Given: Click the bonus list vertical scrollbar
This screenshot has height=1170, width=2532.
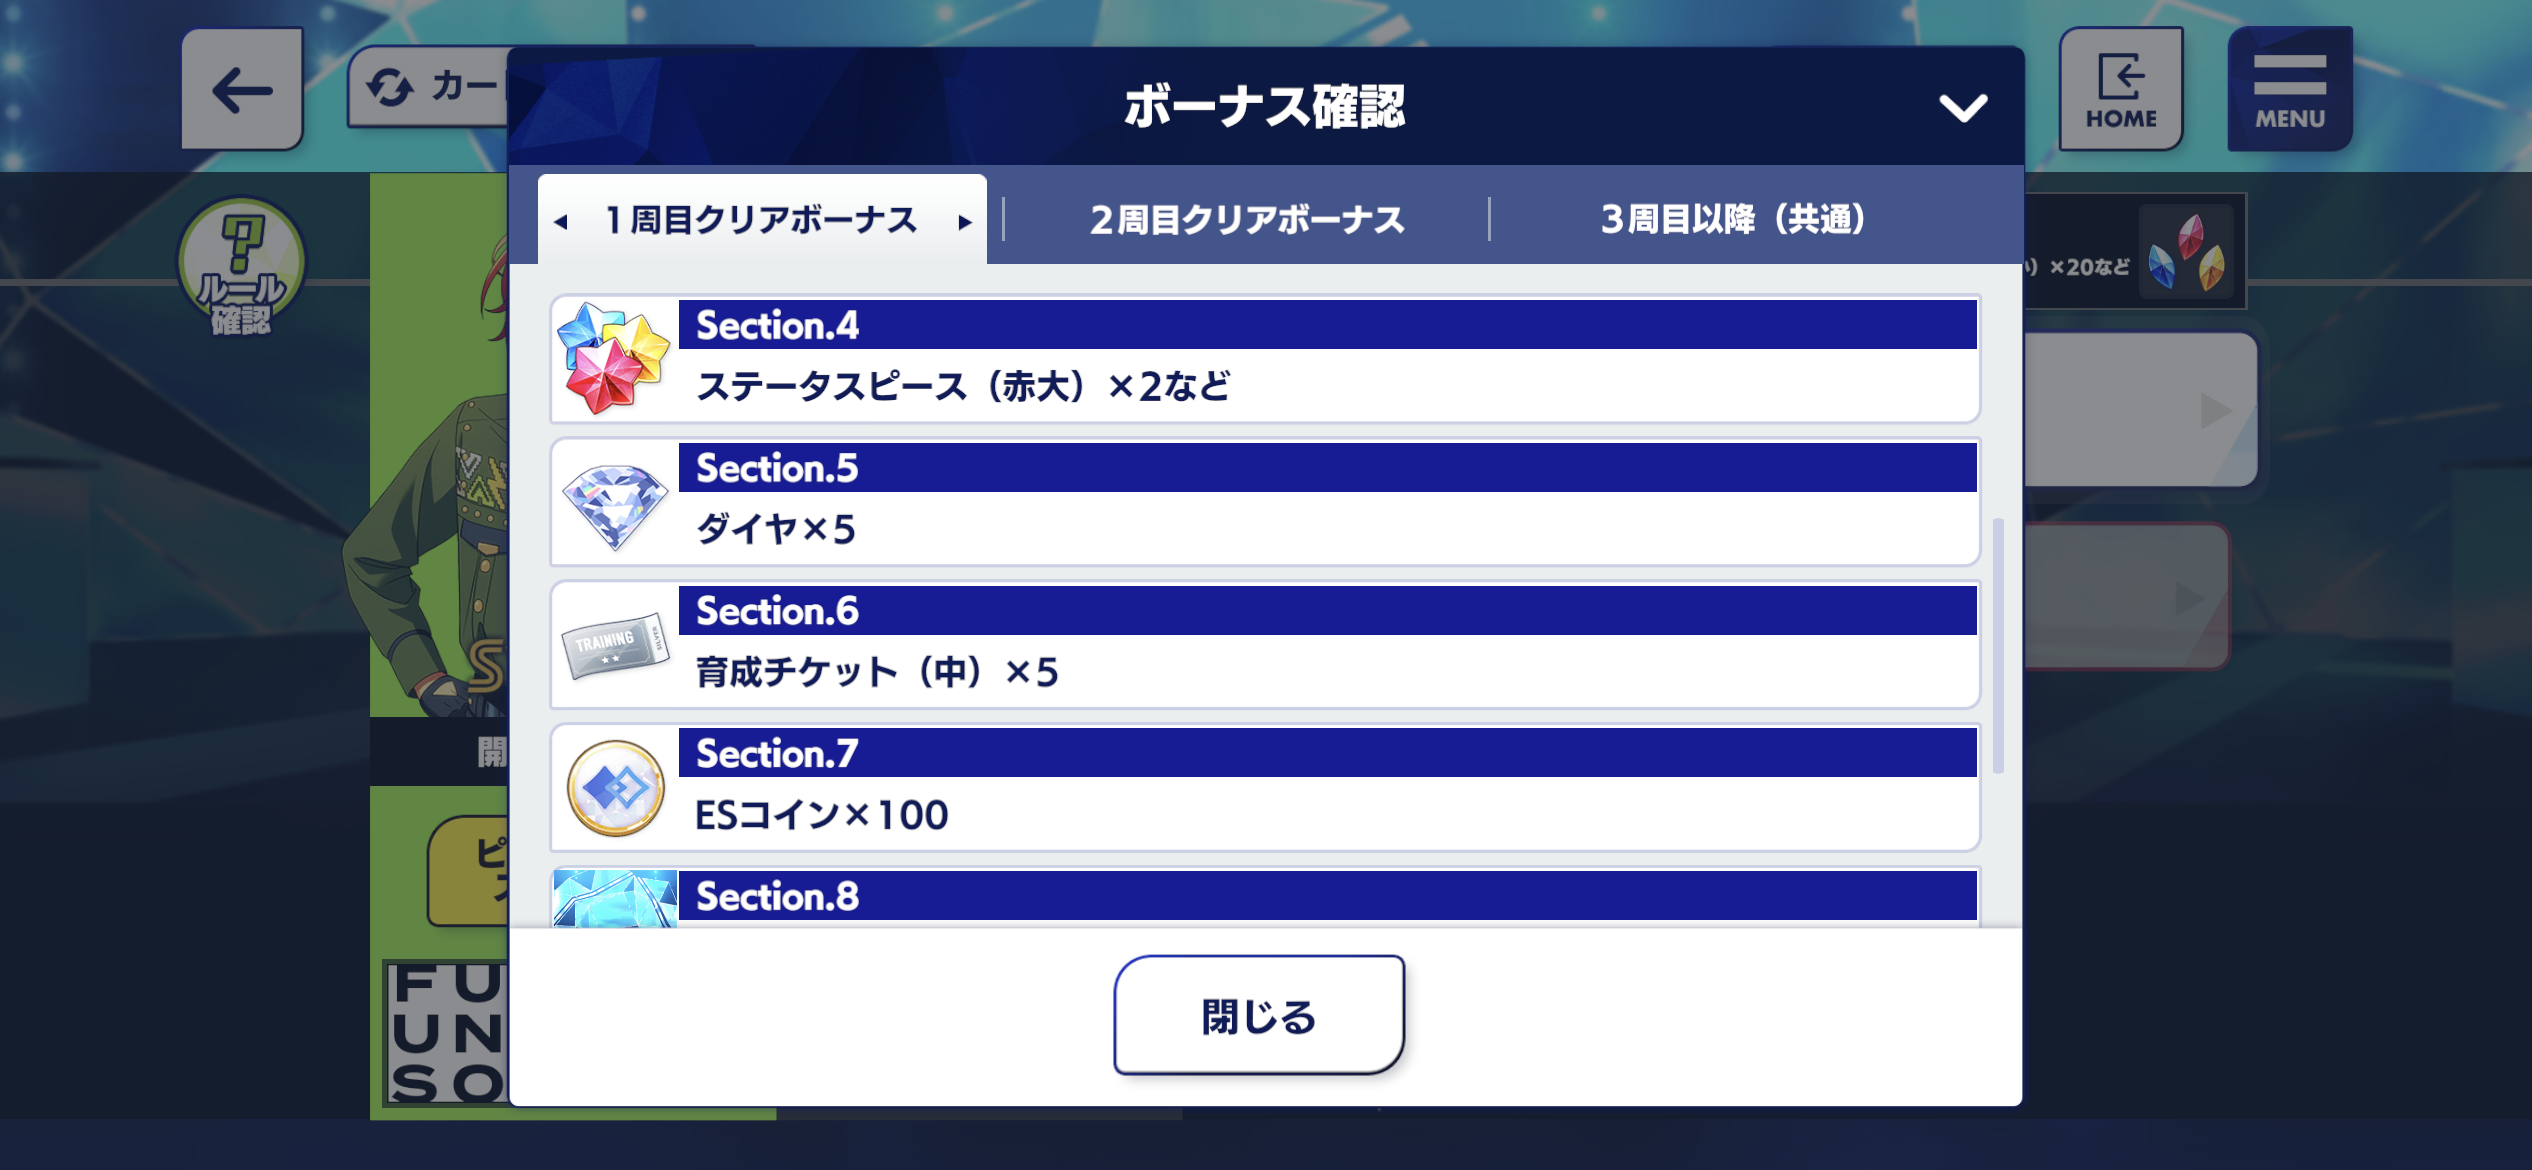Looking at the screenshot, I should click(1998, 645).
